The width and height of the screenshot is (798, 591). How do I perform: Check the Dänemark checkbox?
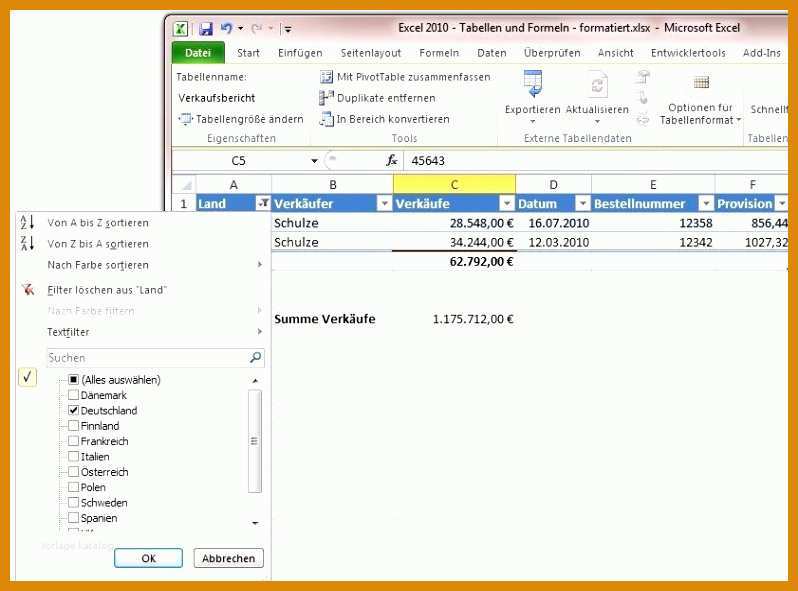point(73,395)
